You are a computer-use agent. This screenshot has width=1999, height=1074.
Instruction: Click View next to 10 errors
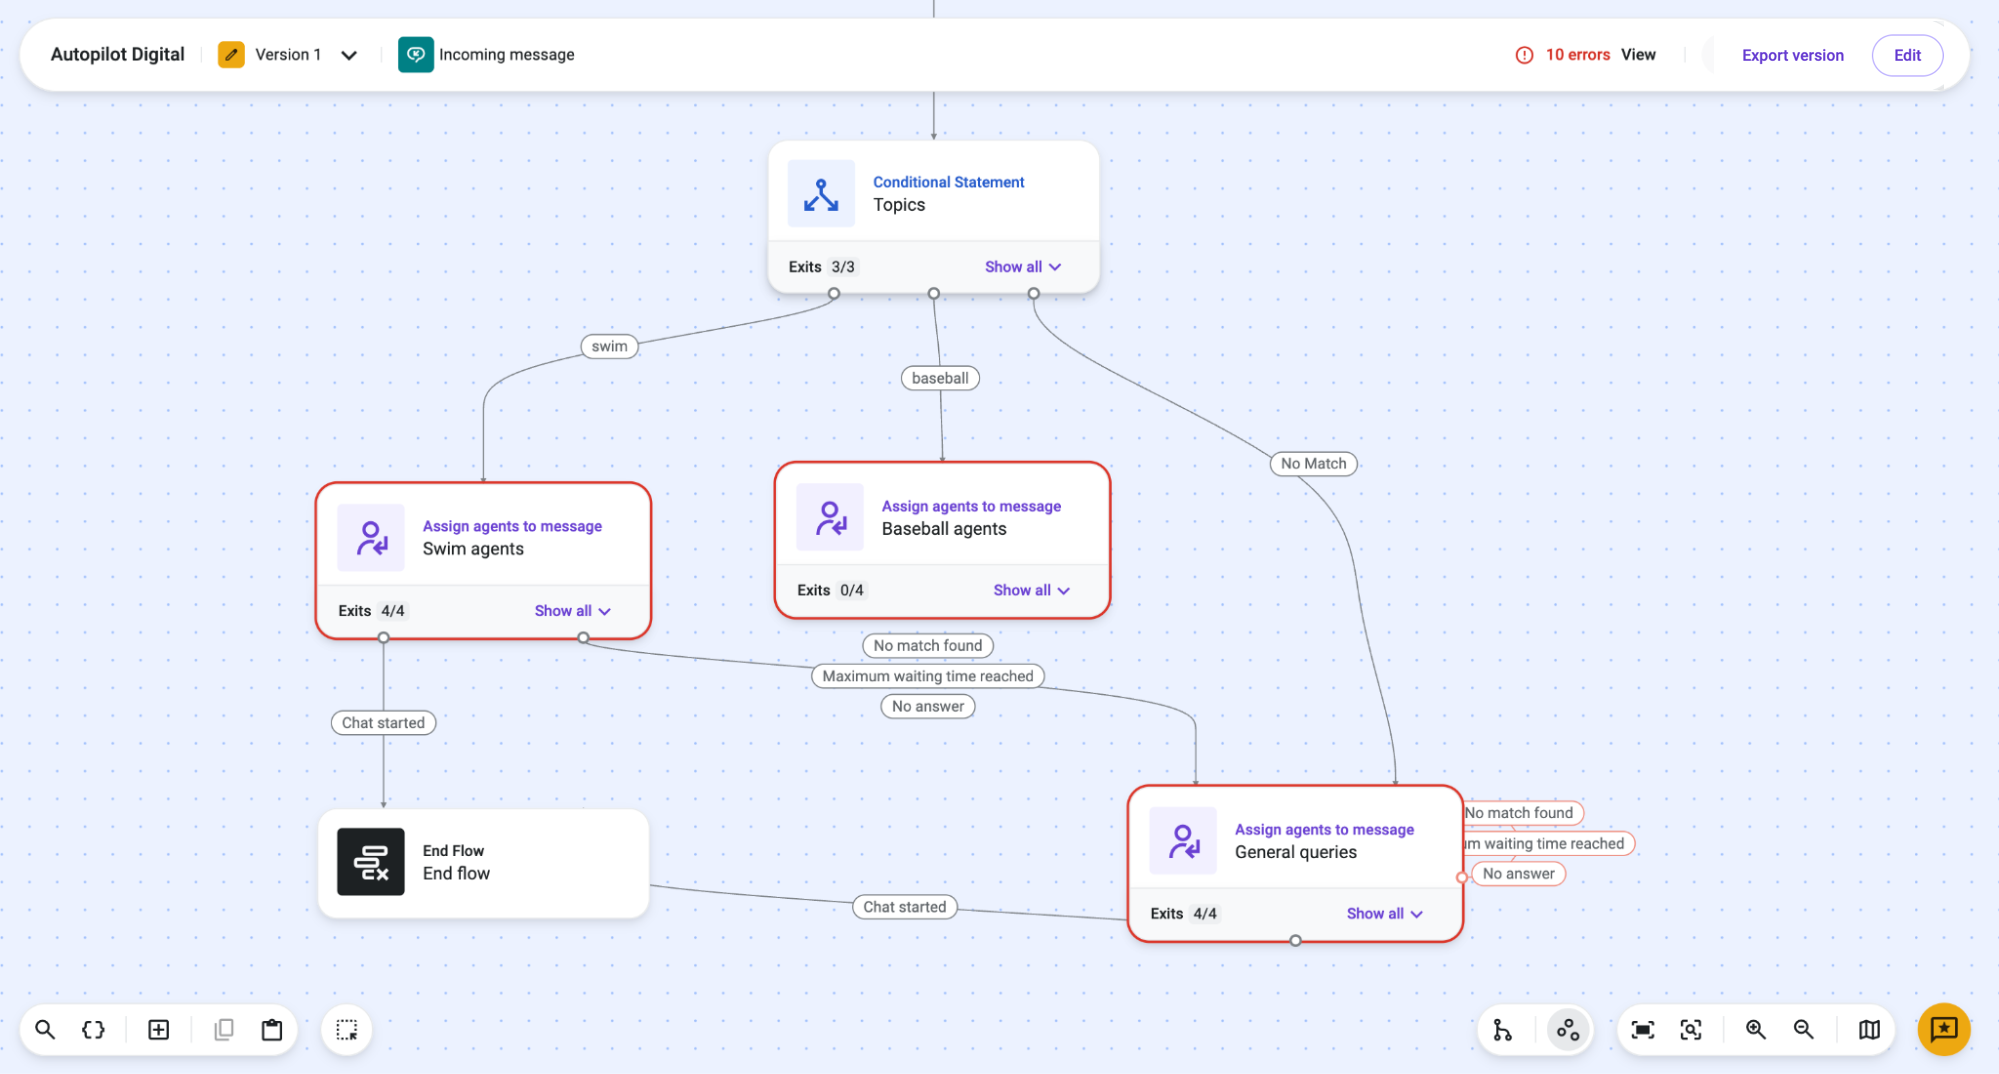click(1638, 54)
